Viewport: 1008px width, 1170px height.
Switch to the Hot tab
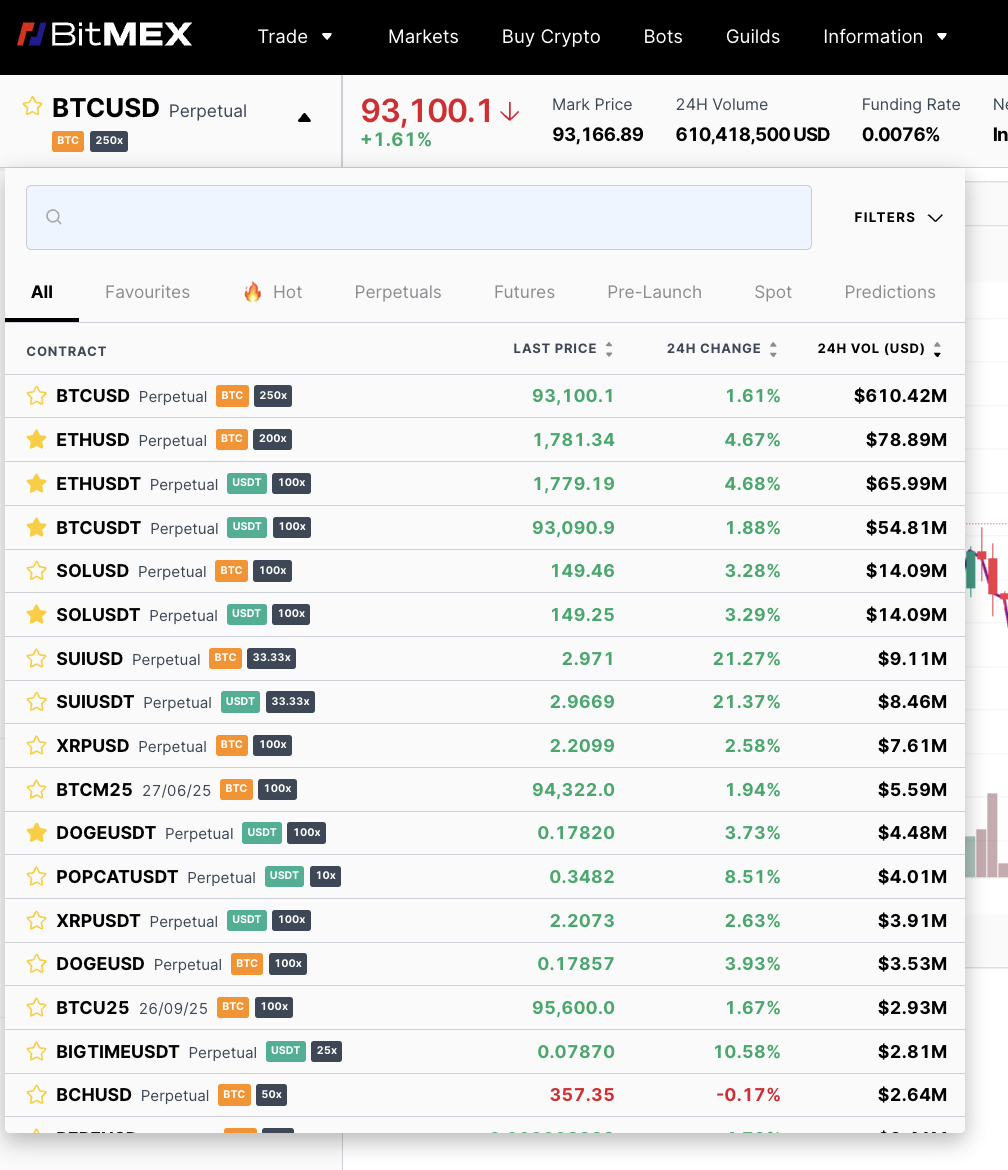pos(273,292)
